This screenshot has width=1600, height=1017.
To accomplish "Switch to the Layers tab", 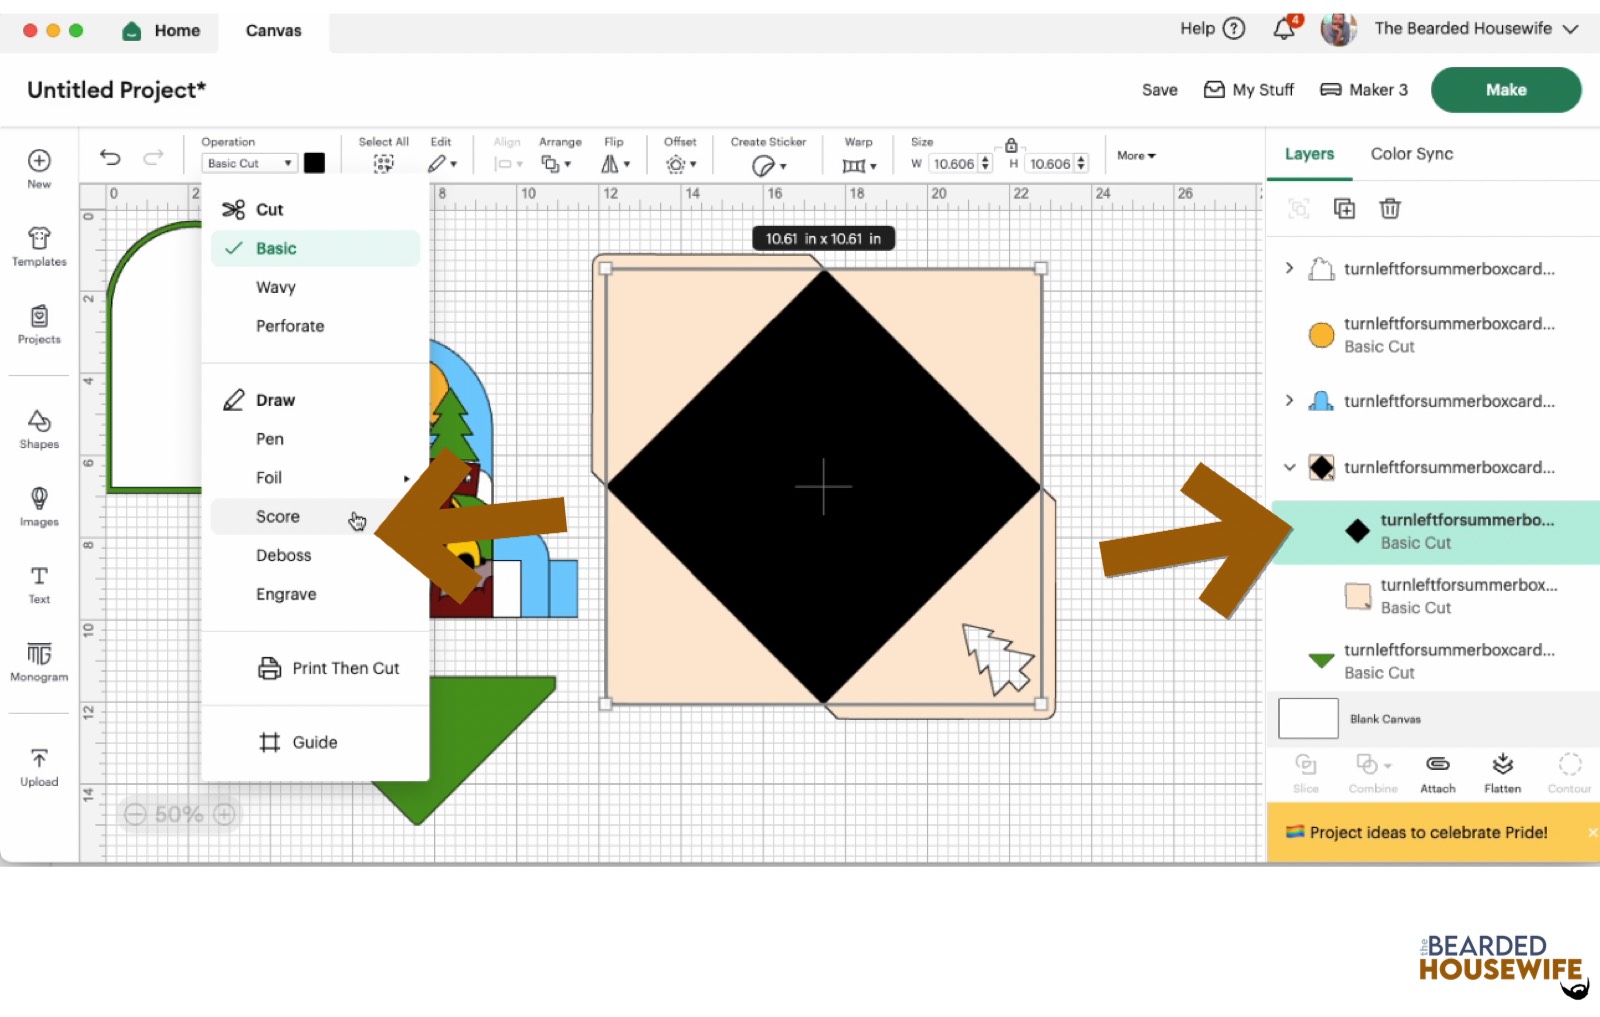I will [1309, 153].
